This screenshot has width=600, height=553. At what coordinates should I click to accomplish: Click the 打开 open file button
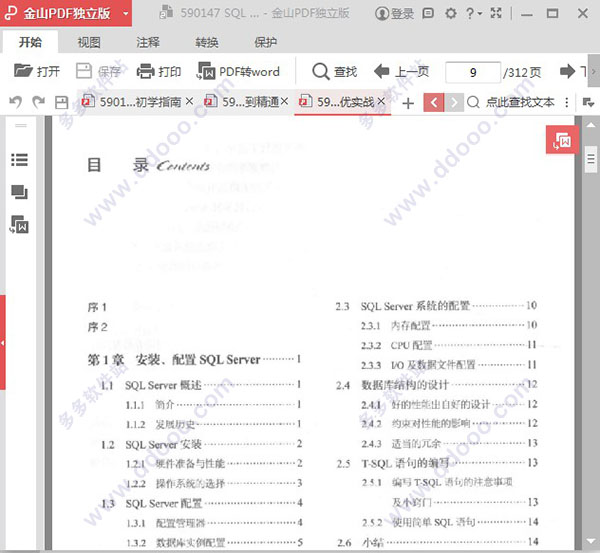tap(37, 71)
